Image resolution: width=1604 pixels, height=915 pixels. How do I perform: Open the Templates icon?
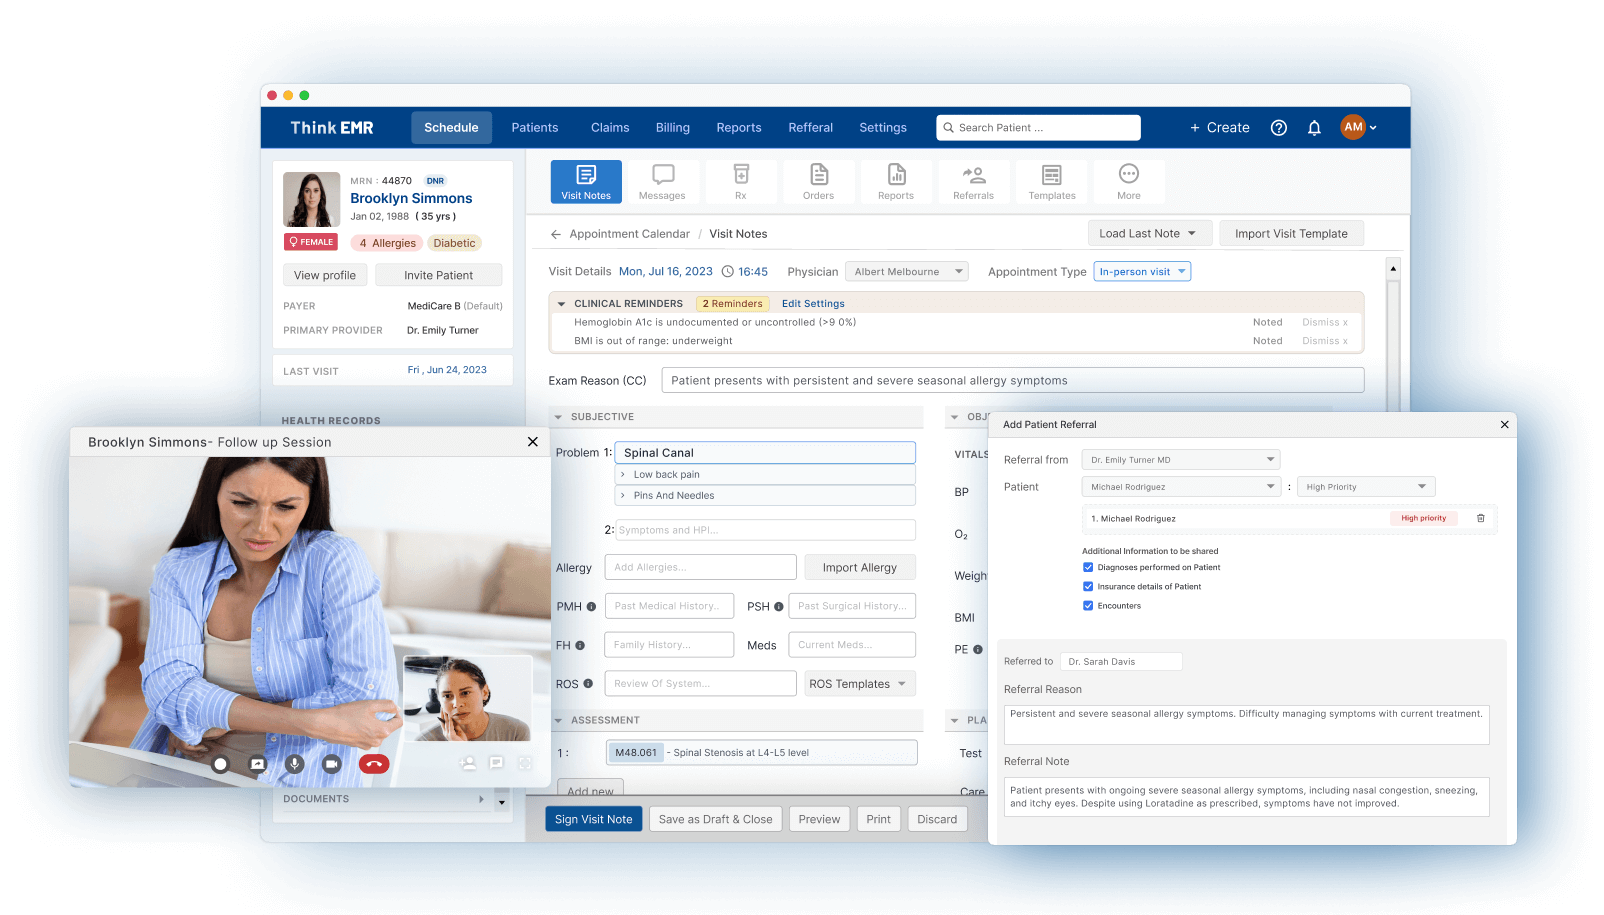pyautogui.click(x=1051, y=181)
